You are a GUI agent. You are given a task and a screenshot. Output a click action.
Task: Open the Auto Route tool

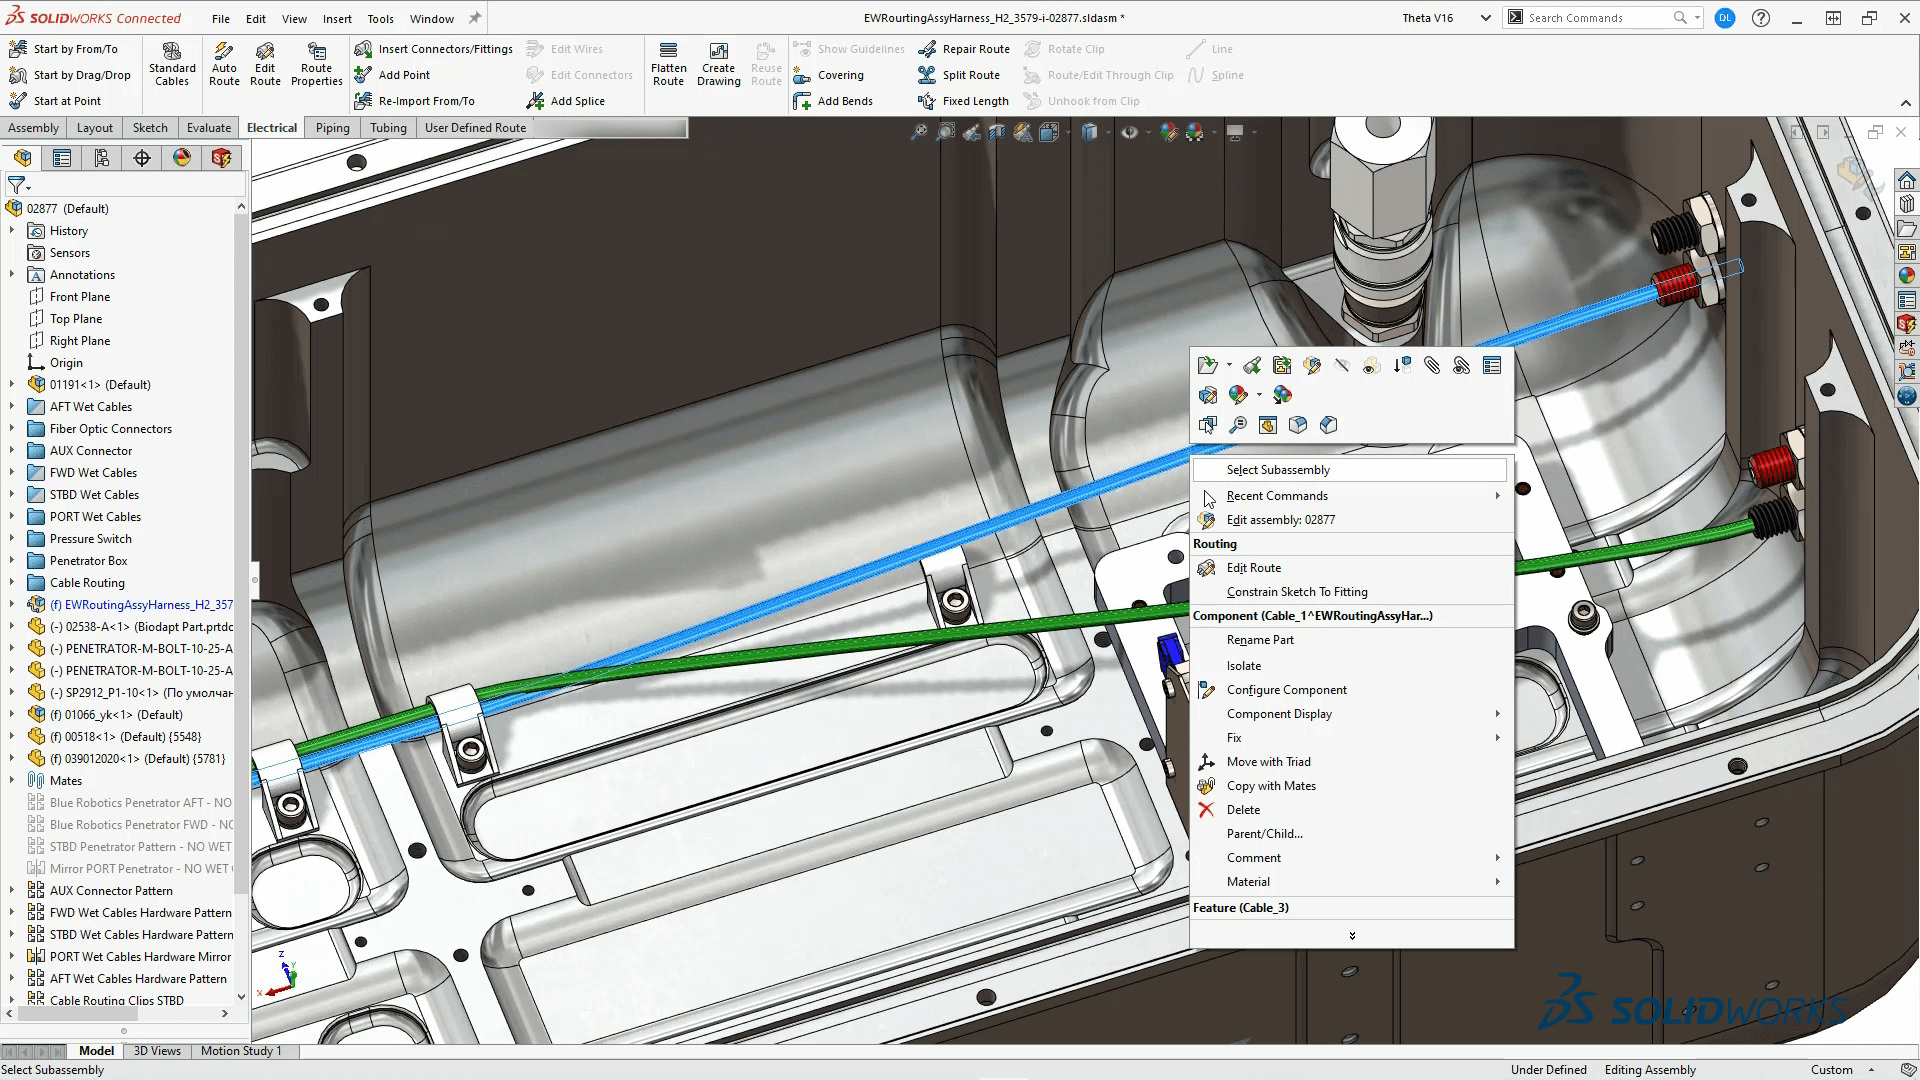(x=224, y=64)
